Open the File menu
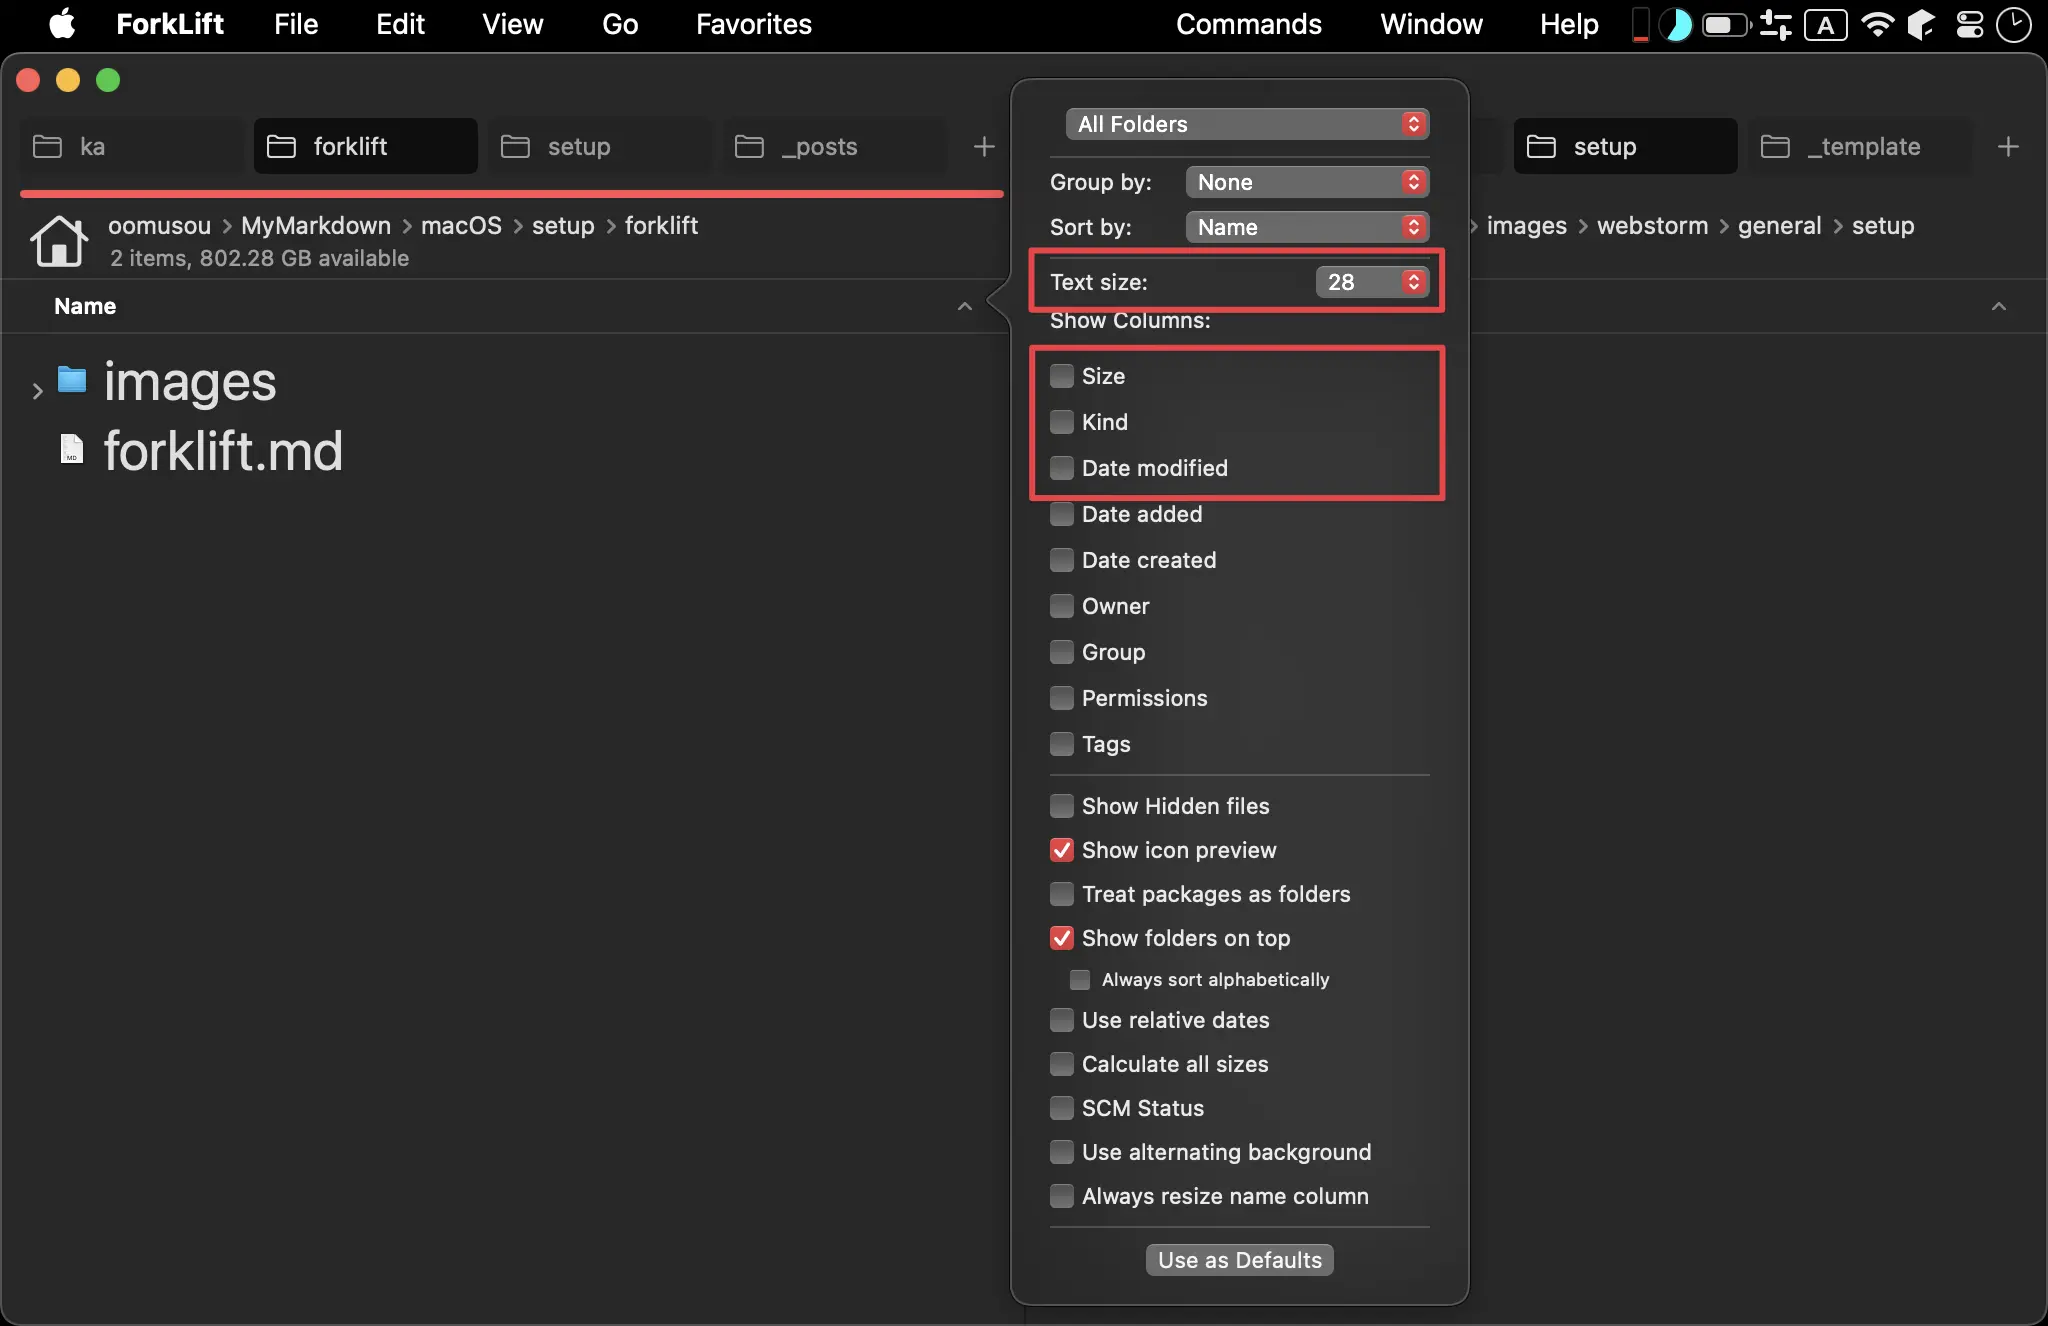 coord(296,24)
